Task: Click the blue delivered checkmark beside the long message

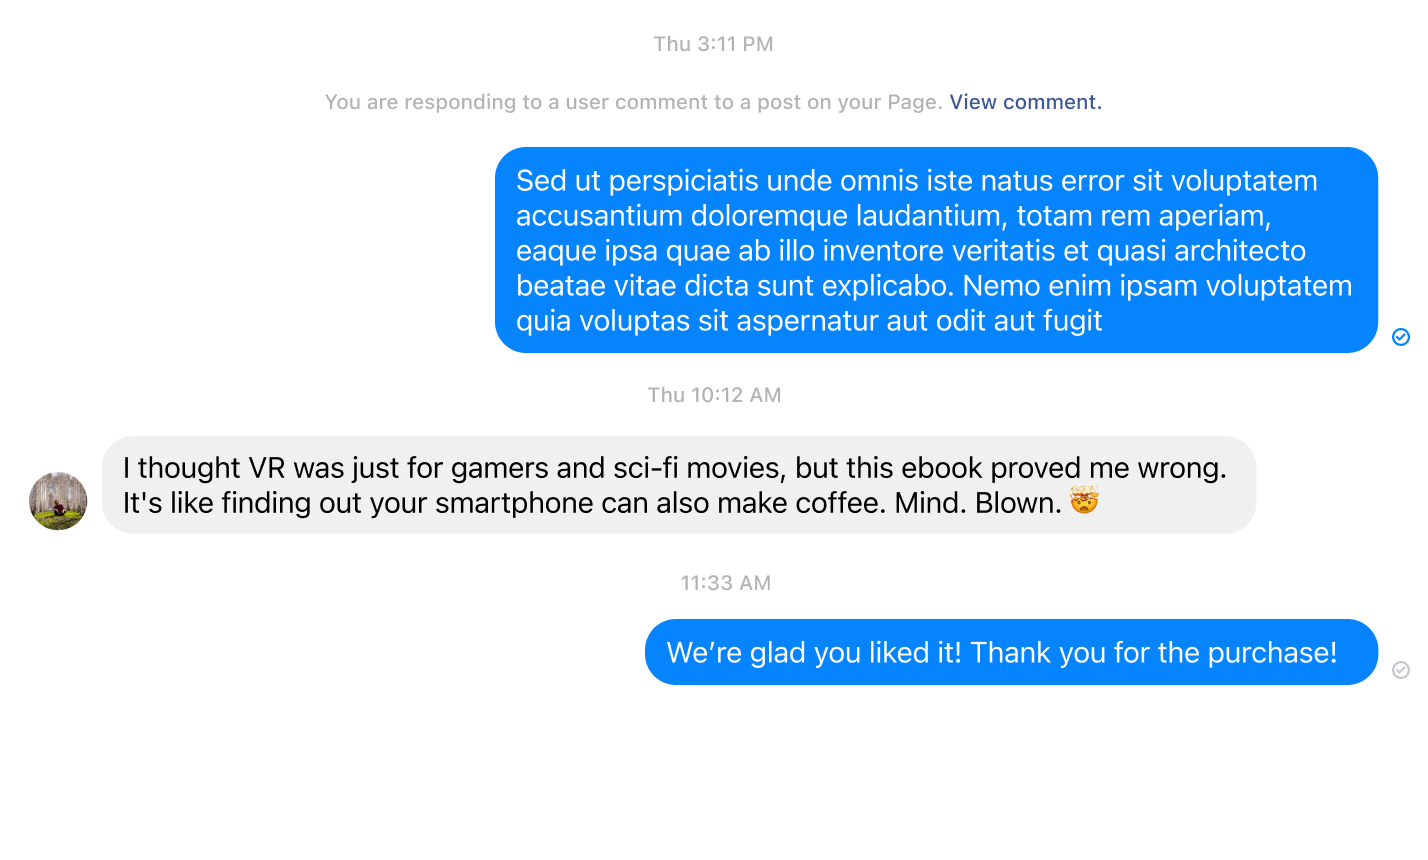Action: (x=1401, y=337)
